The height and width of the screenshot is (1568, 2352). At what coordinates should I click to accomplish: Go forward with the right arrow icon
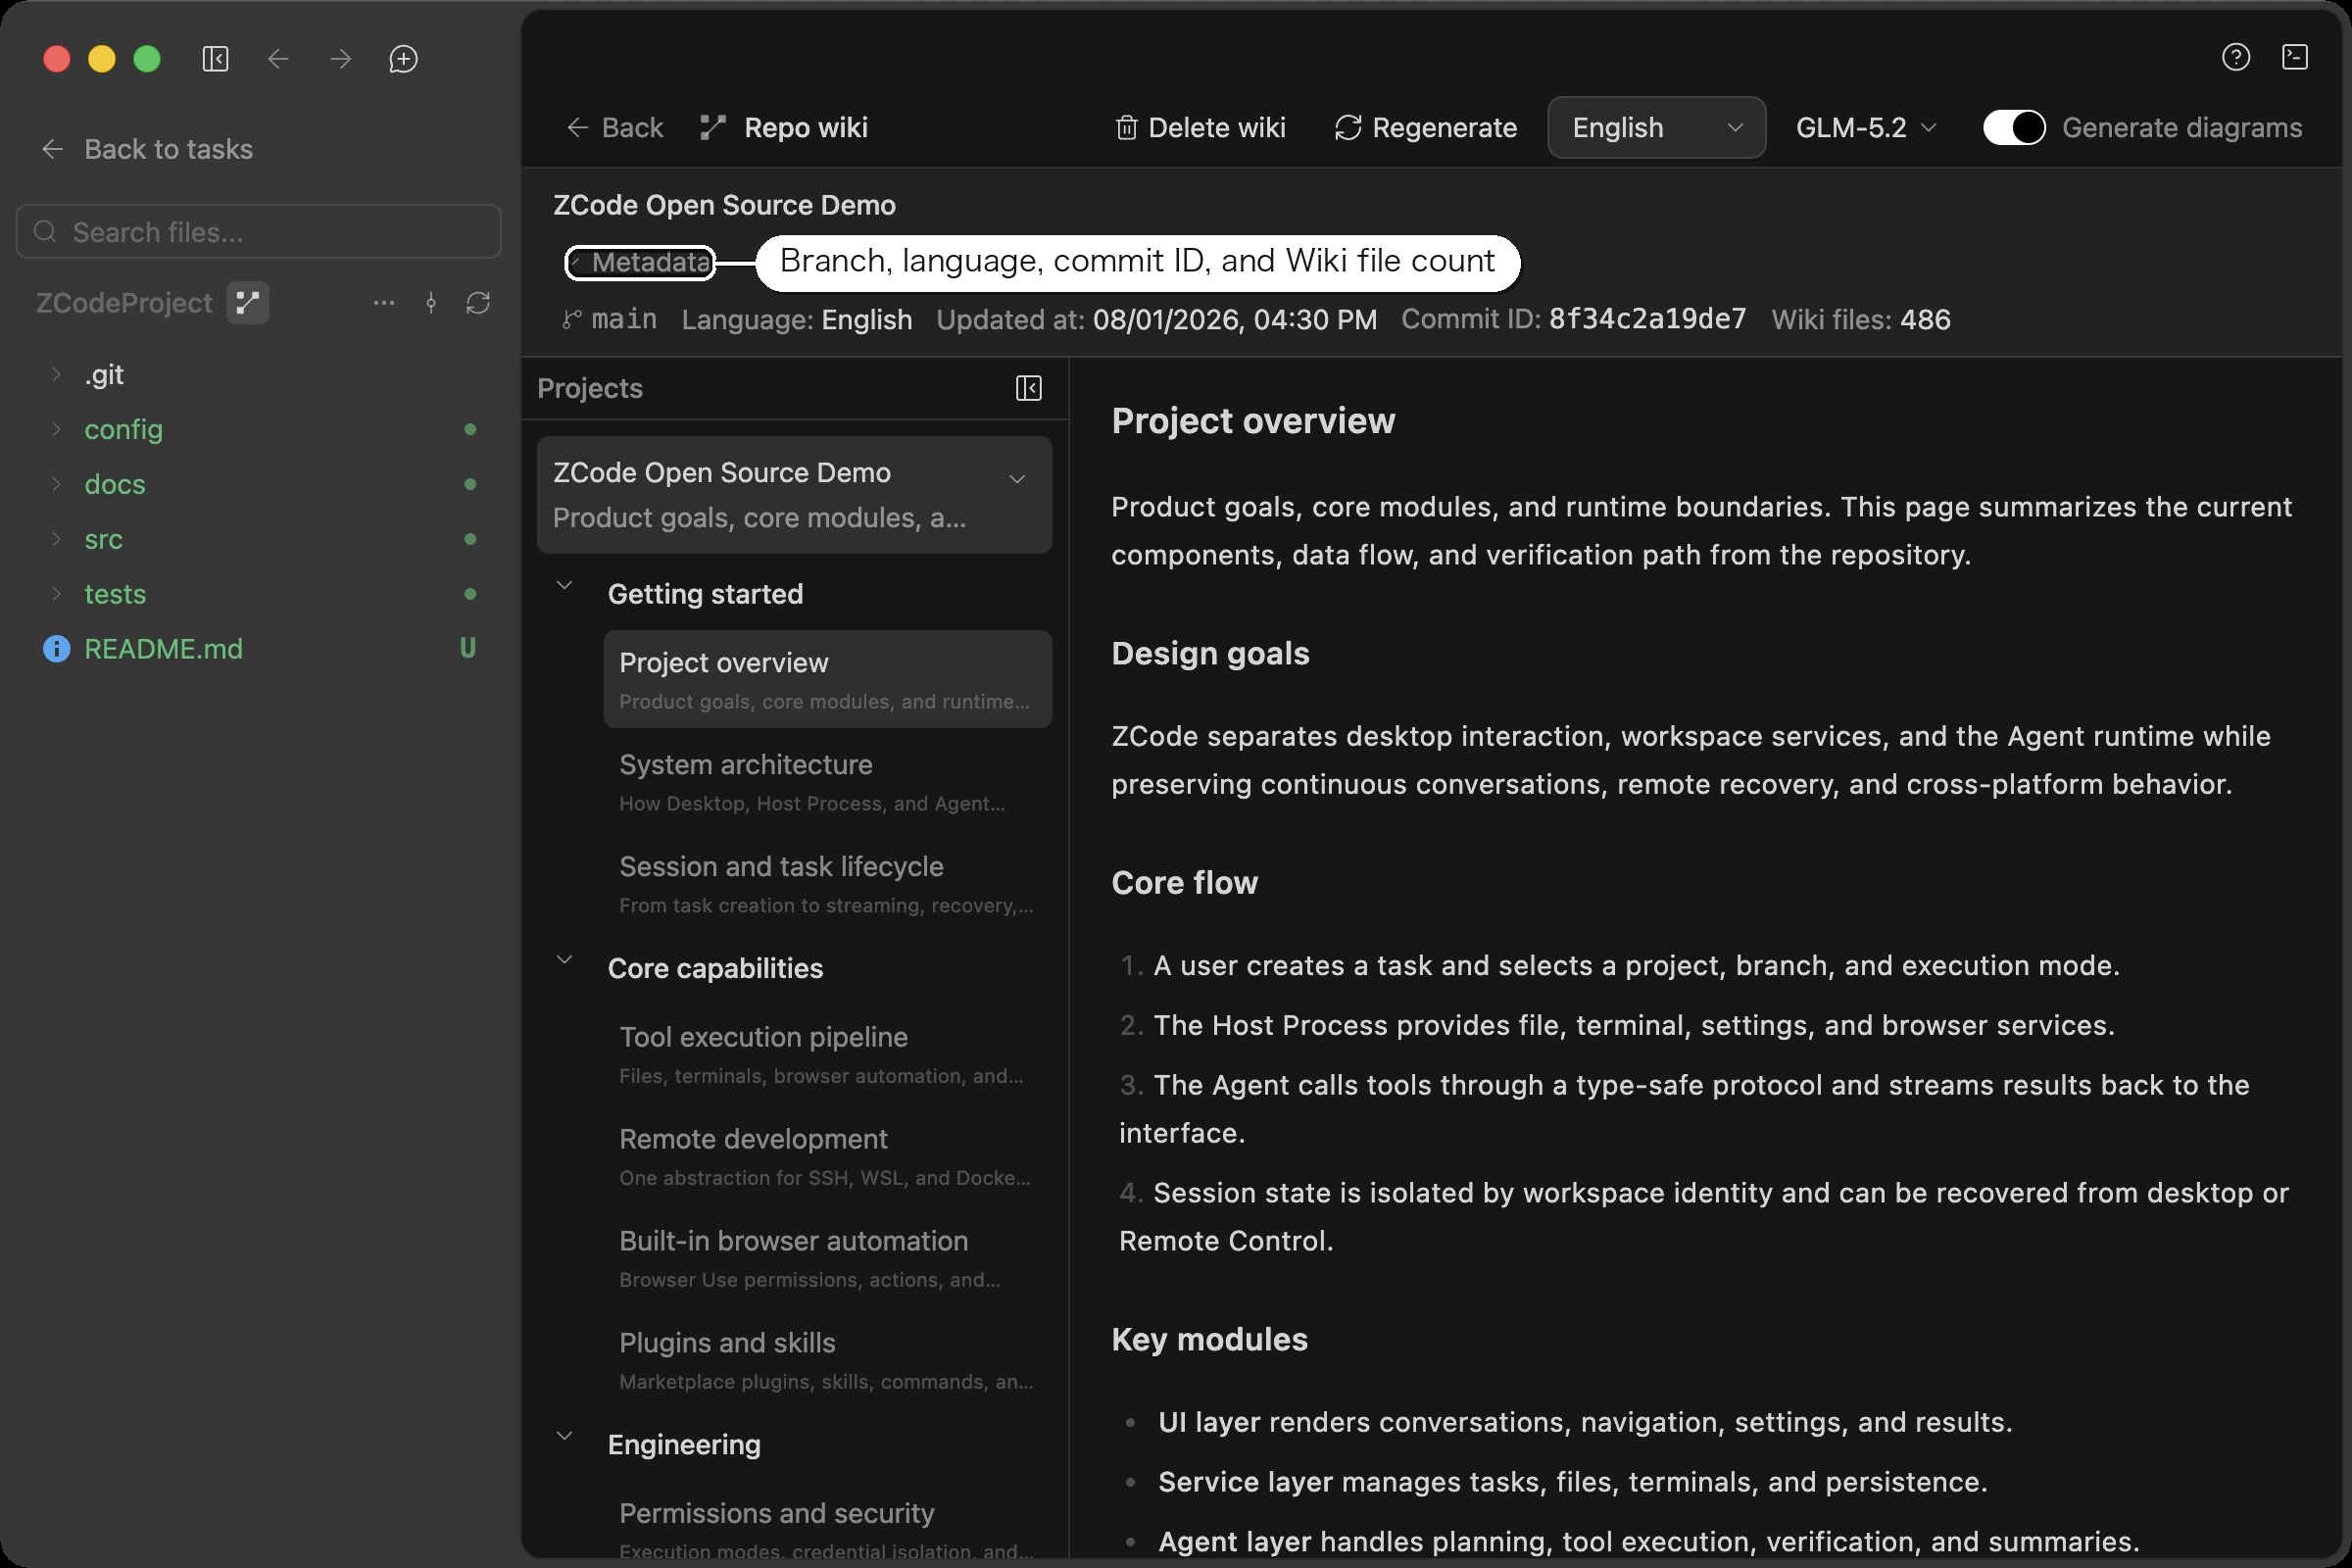[x=341, y=59]
